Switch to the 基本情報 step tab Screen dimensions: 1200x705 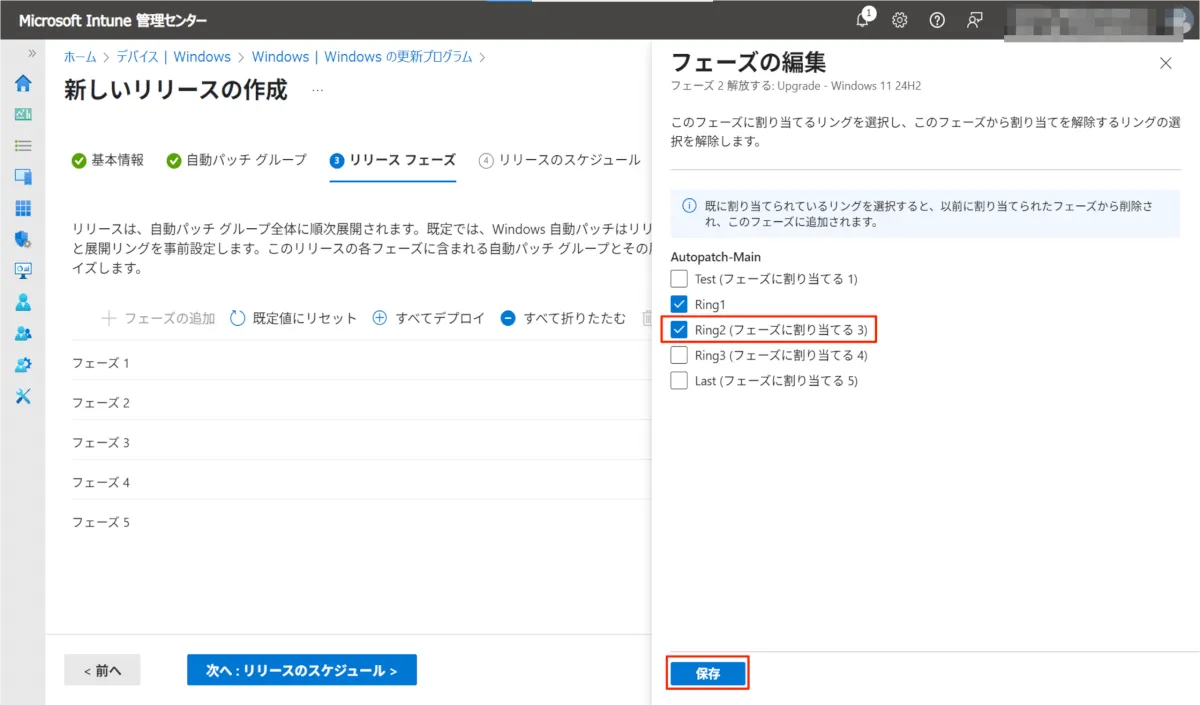[x=108, y=160]
